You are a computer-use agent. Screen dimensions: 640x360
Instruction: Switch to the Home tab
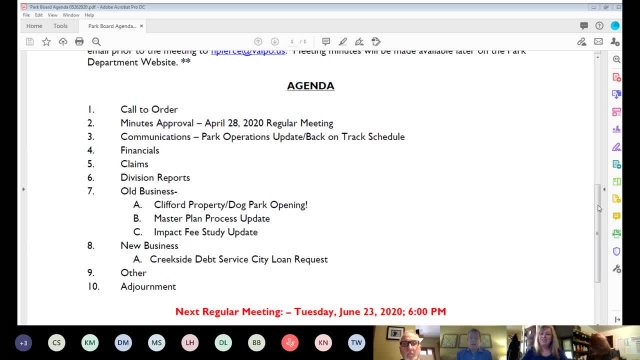pos(34,26)
